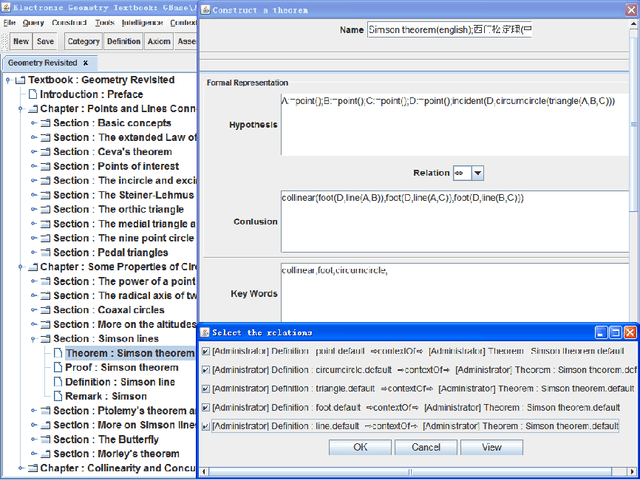Expand Section The nine point circle node

click(34, 238)
